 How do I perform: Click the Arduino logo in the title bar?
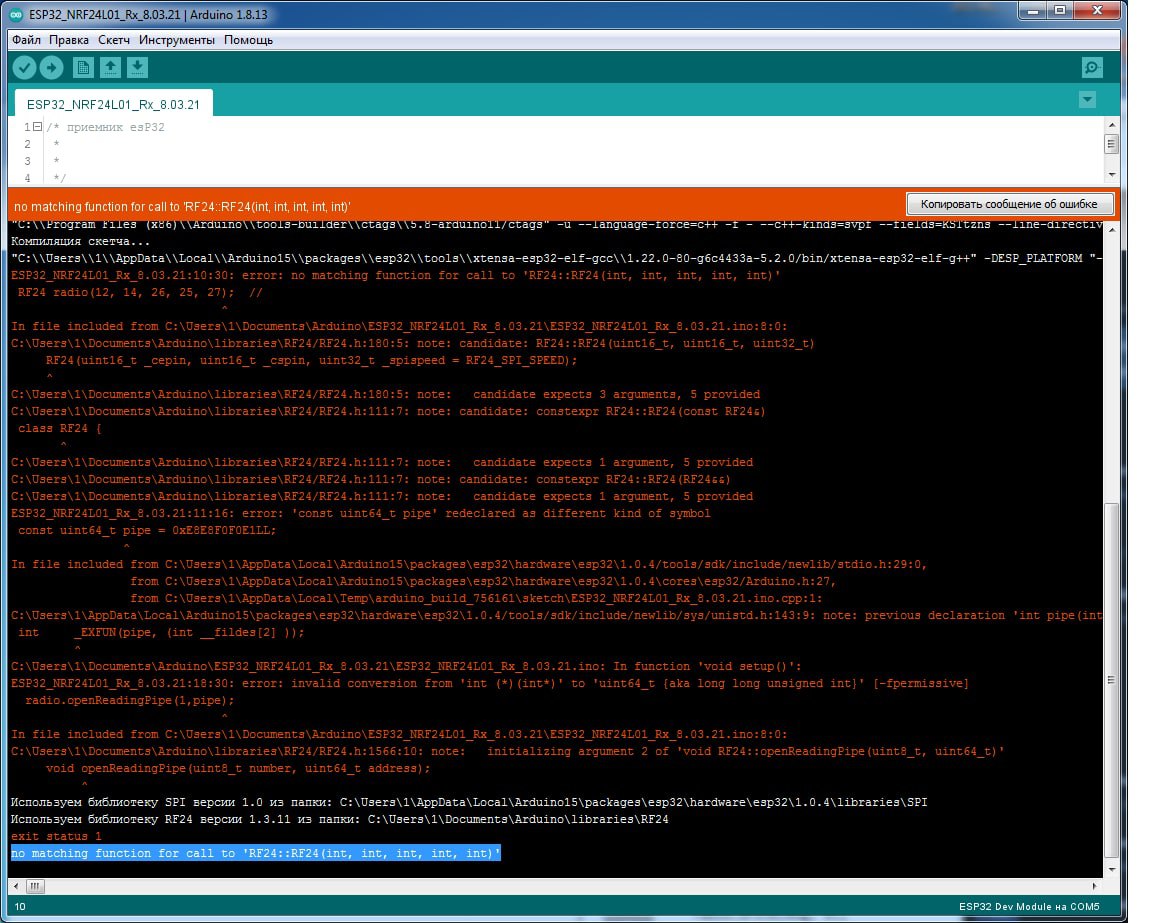point(16,14)
